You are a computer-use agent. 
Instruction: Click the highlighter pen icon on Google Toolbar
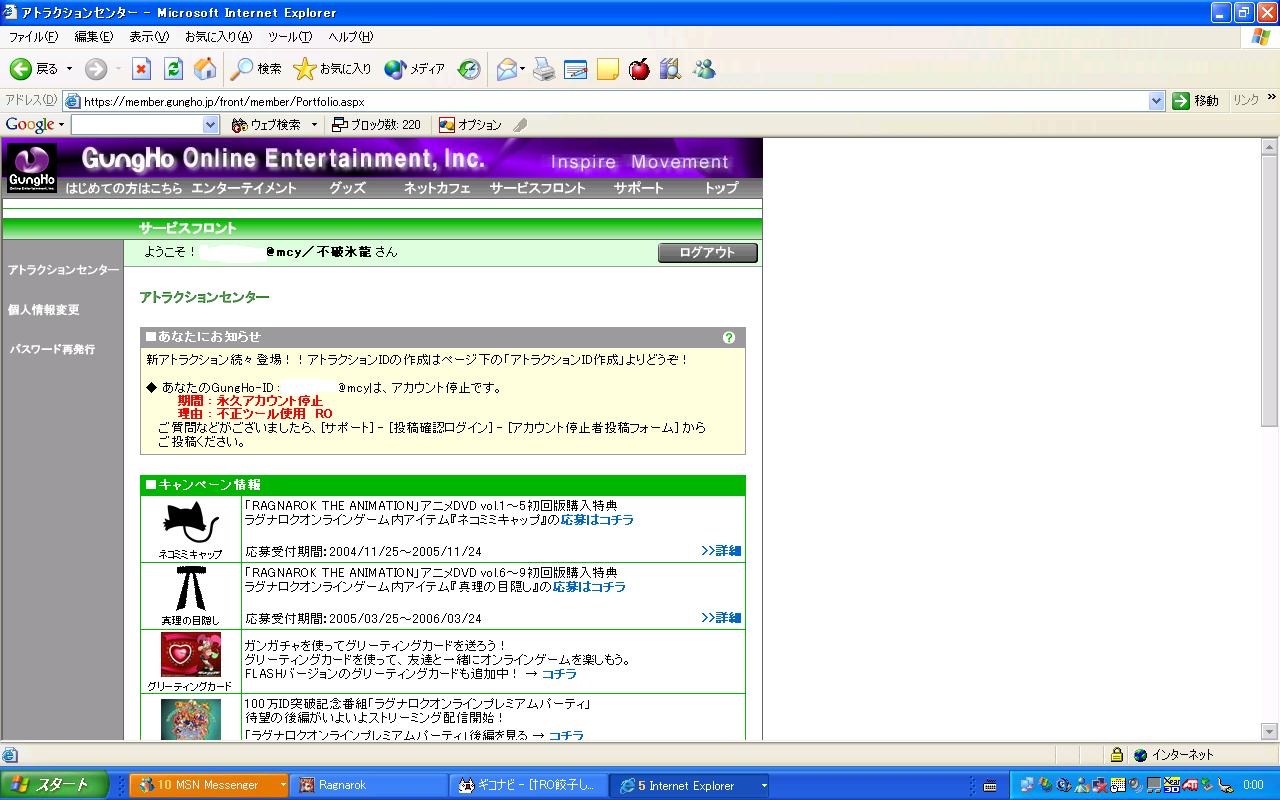click(x=521, y=124)
